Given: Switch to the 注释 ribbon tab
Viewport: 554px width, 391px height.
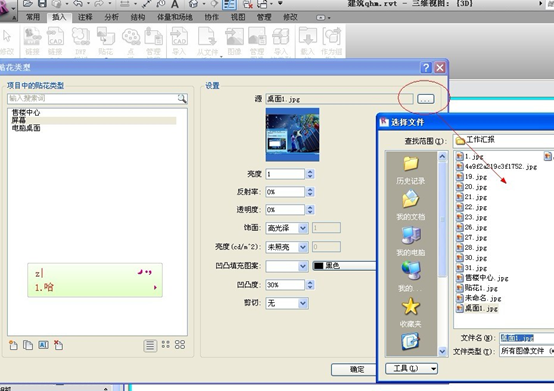Looking at the screenshot, I should 85,17.
